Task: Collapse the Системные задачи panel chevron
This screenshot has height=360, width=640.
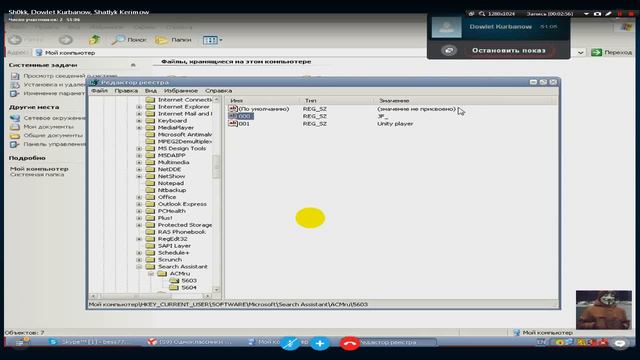Action: click(133, 65)
